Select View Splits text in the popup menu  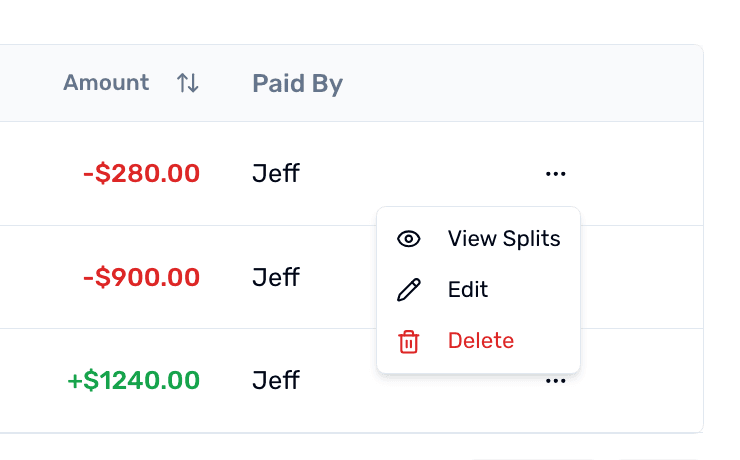click(x=504, y=239)
